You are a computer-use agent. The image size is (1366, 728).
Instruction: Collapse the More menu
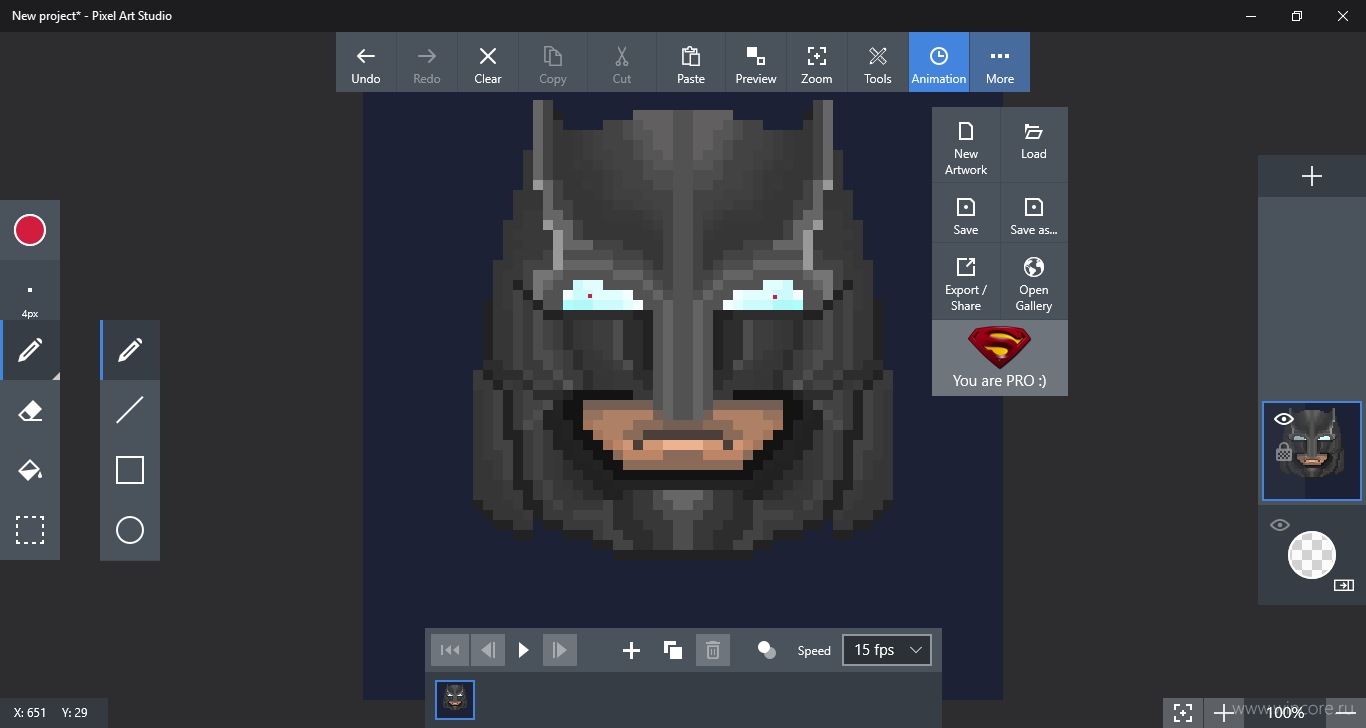pos(1000,62)
